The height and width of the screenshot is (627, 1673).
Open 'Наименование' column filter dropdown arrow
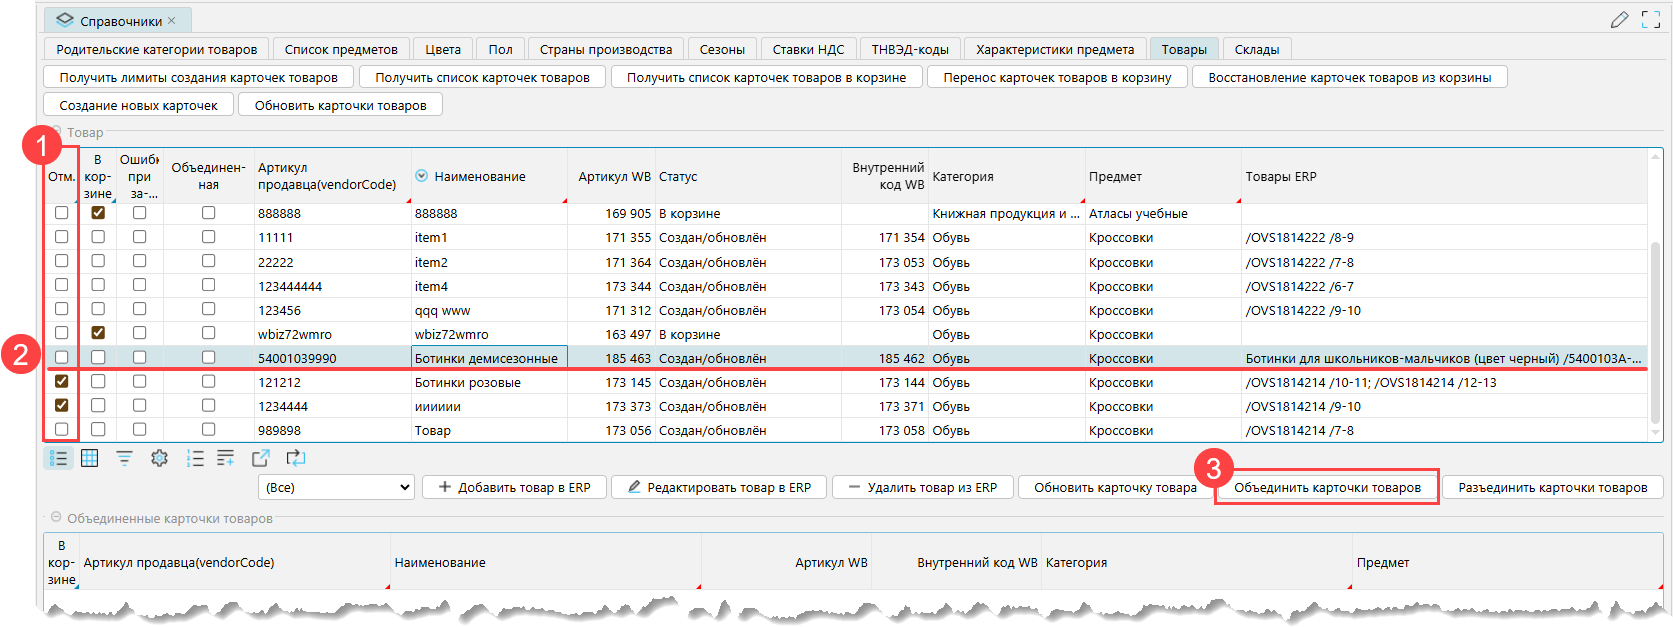pos(422,176)
